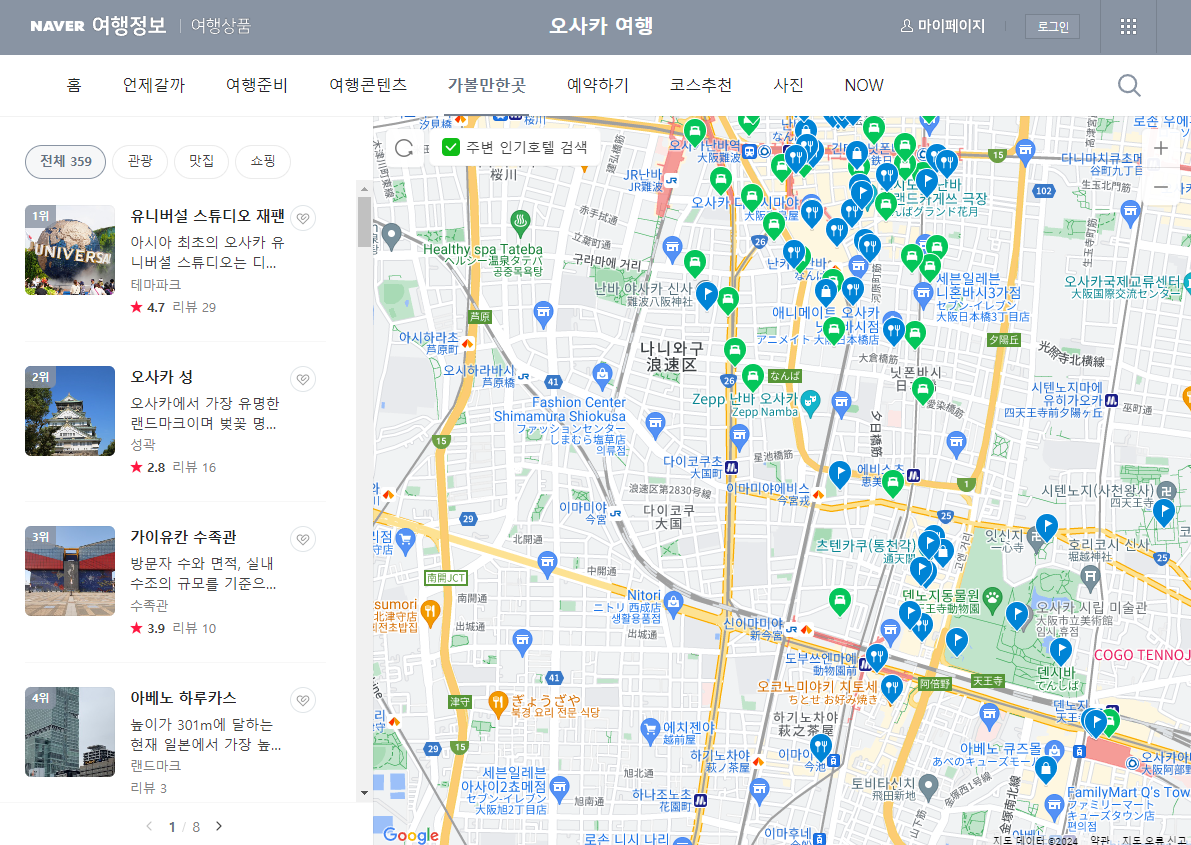Click the 마이페이지 user icon
The image size is (1191, 845).
coord(906,26)
